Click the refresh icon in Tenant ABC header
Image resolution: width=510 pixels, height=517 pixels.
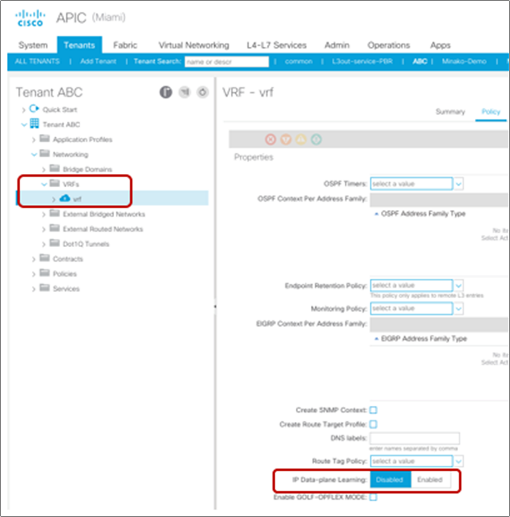tap(203, 92)
